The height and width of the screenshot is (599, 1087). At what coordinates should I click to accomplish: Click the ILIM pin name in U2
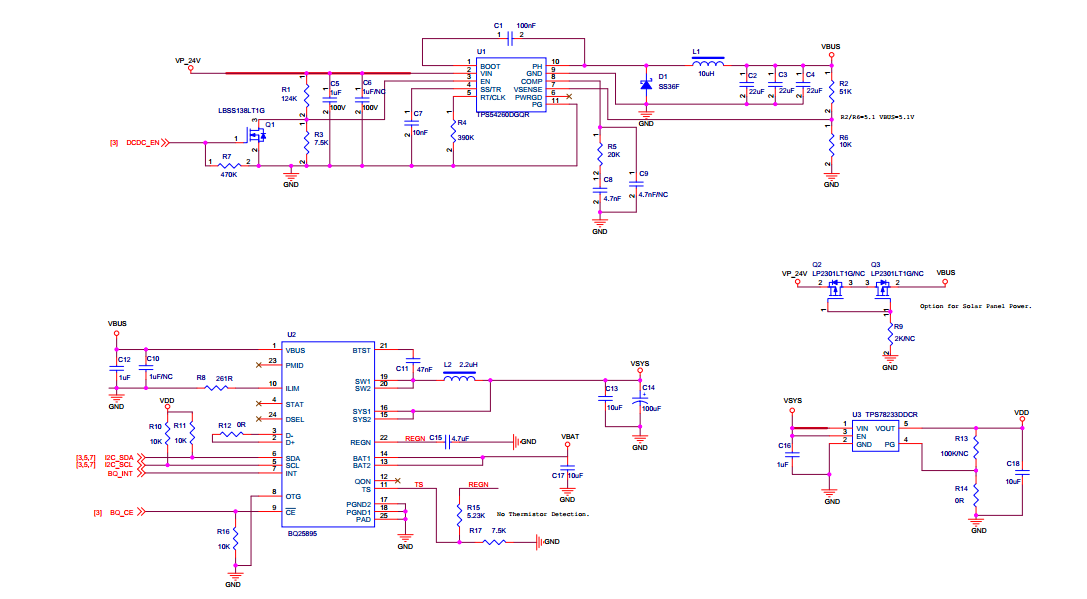point(293,389)
